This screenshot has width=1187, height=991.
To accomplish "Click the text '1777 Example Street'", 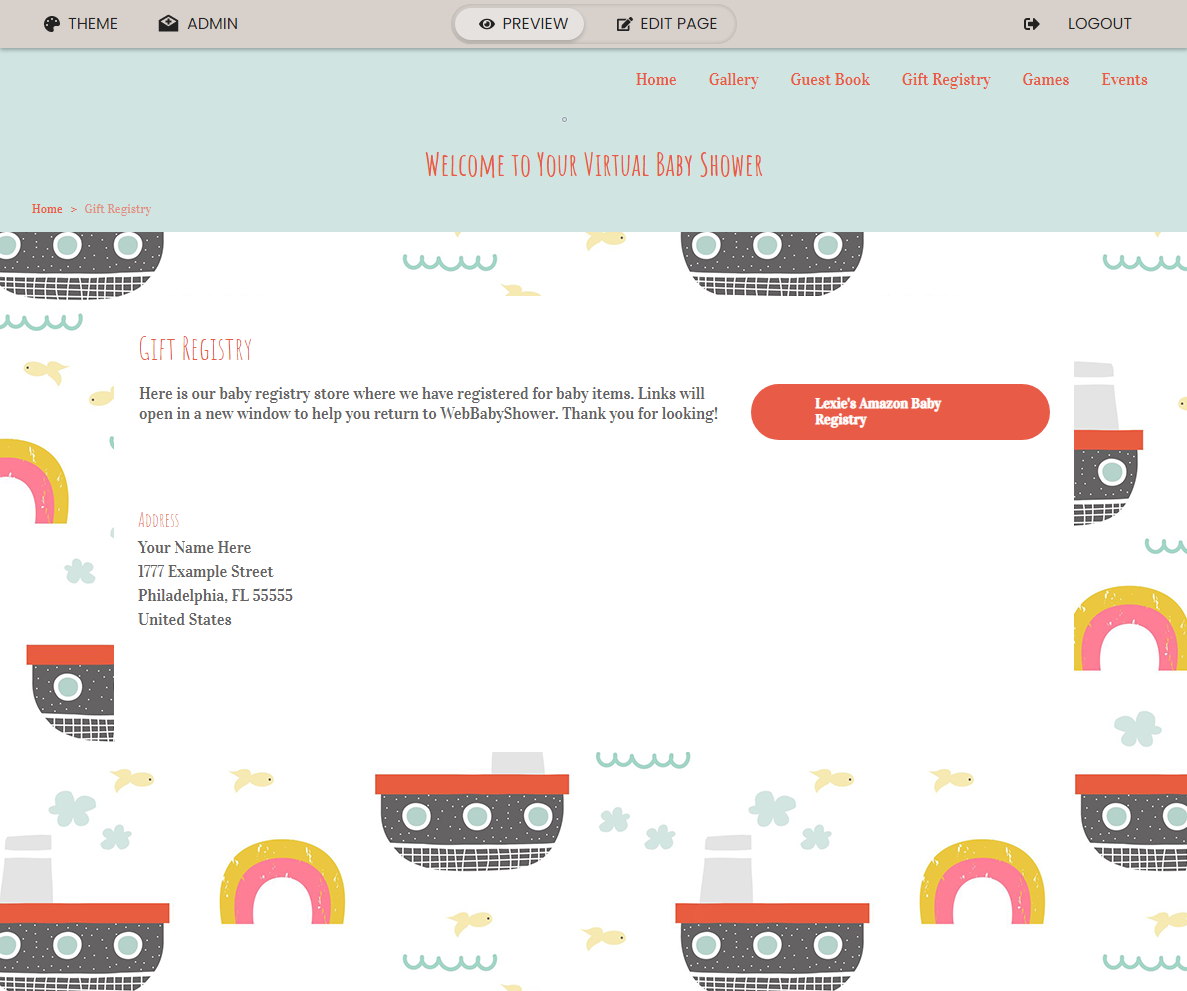I will pos(205,572).
